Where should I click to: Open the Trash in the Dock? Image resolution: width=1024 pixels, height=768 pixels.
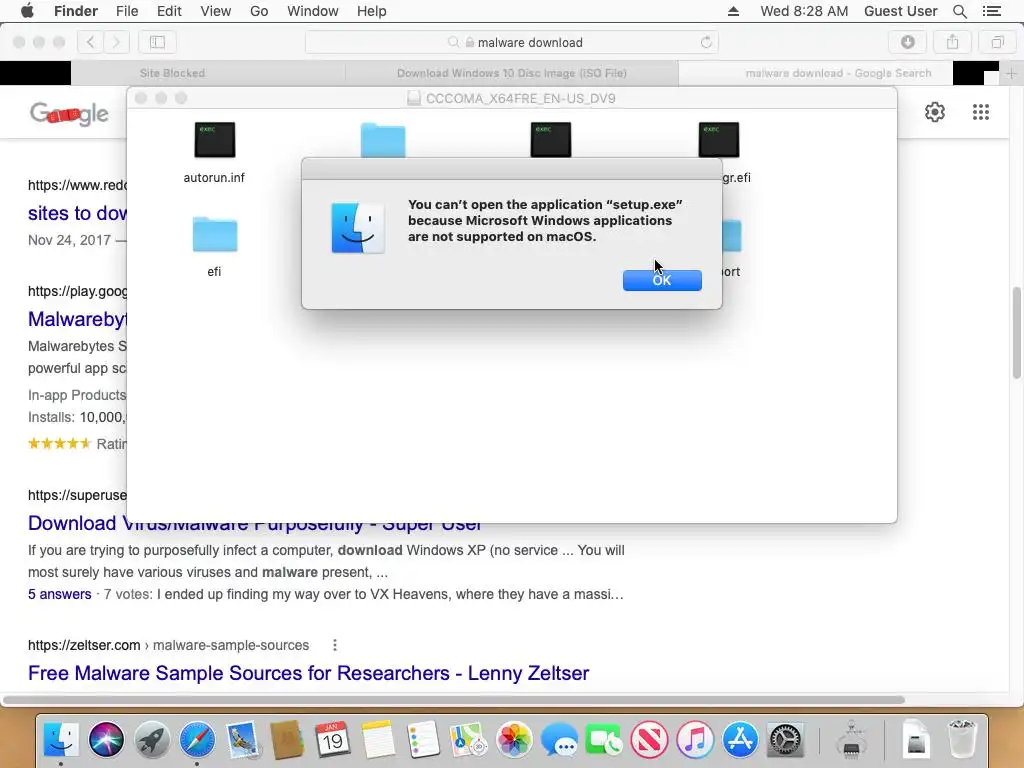click(x=962, y=740)
